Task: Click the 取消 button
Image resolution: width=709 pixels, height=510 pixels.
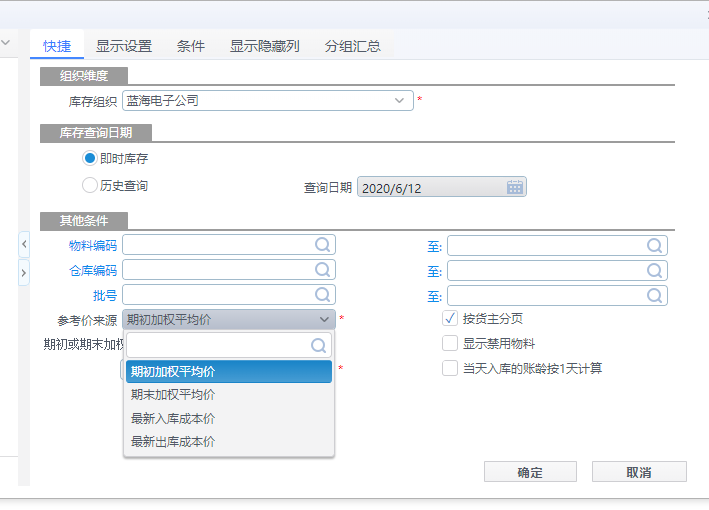Action: coord(639,472)
